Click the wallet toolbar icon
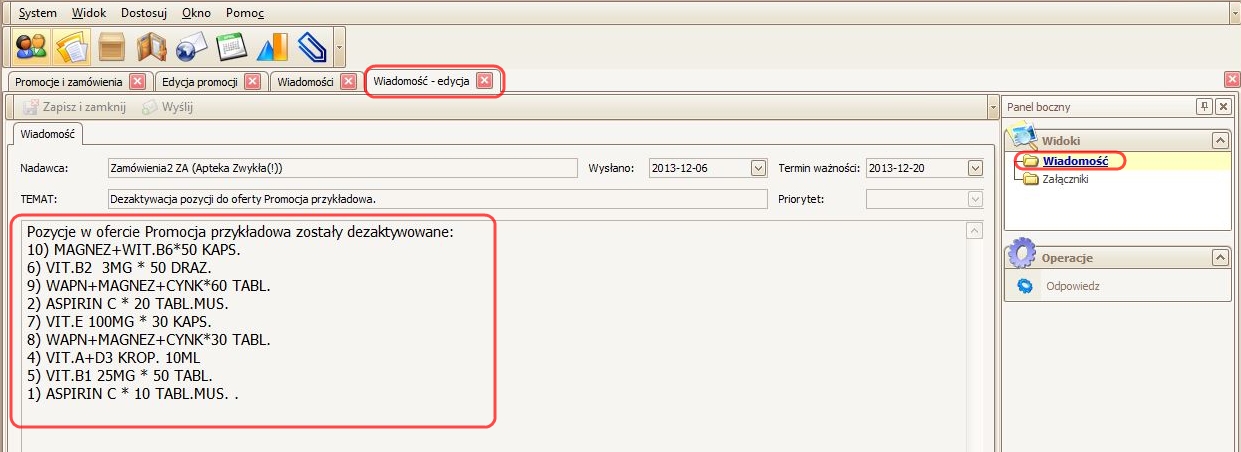 (x=152, y=47)
